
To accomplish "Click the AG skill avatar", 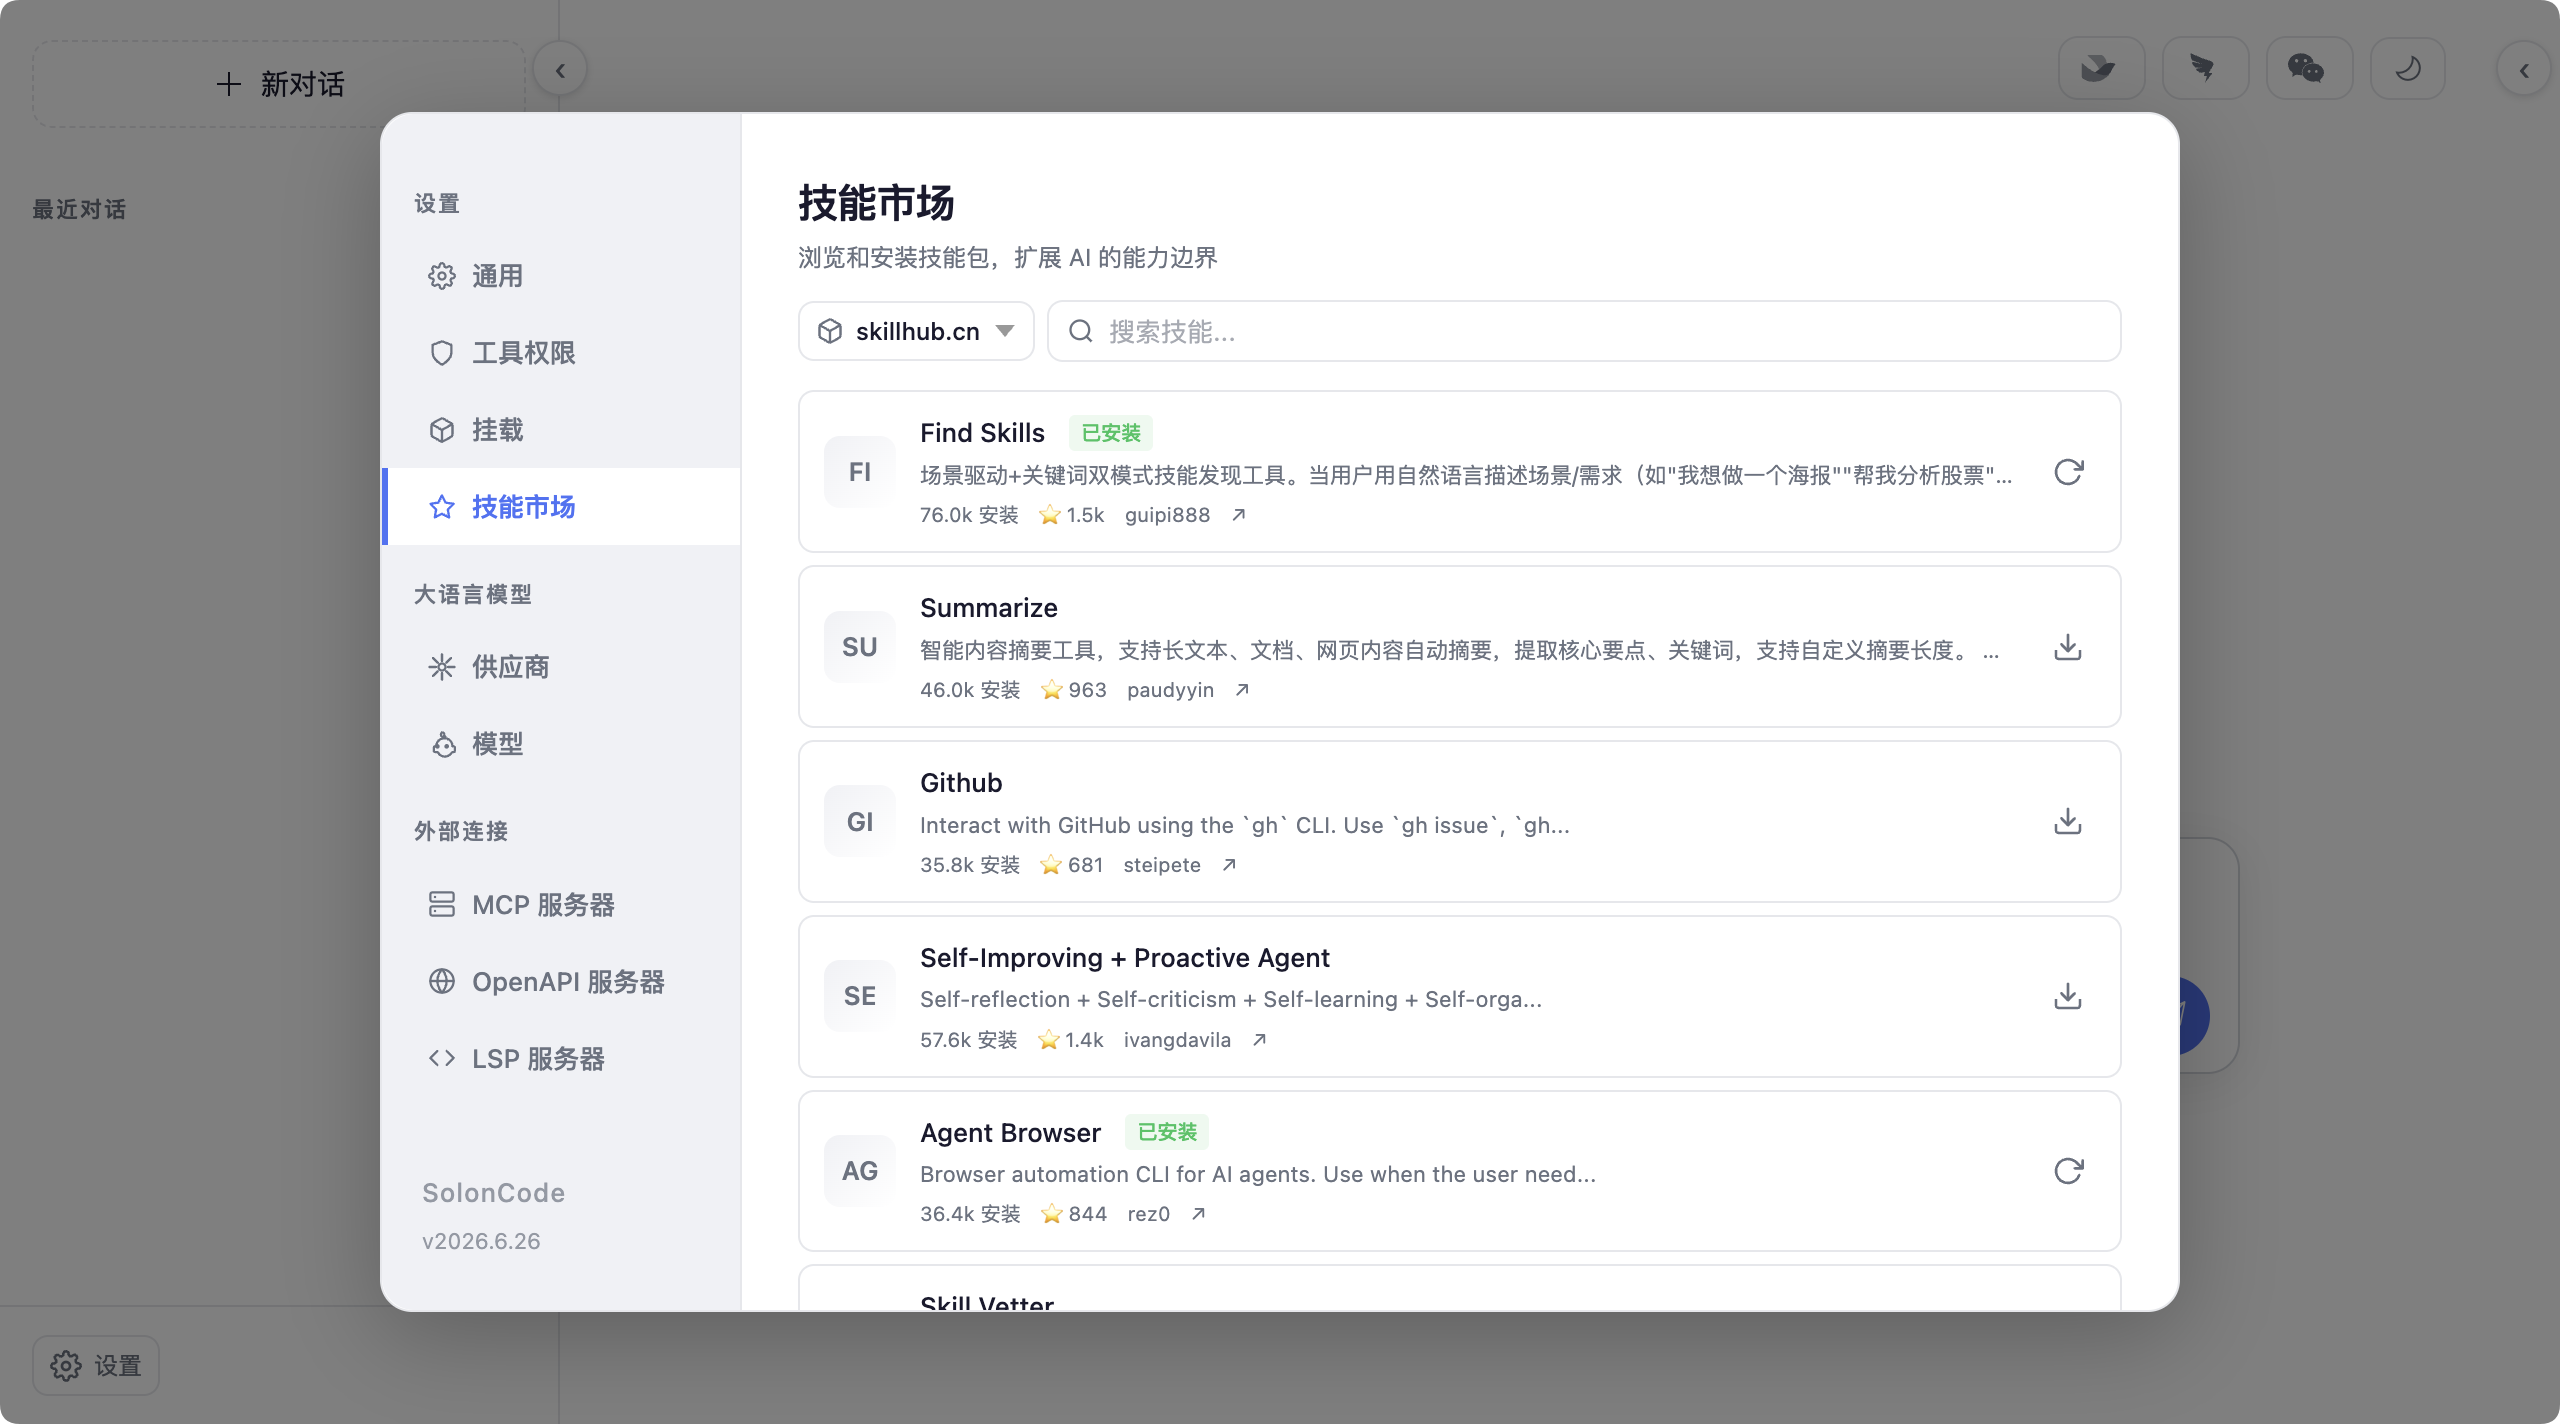I will coord(860,1171).
